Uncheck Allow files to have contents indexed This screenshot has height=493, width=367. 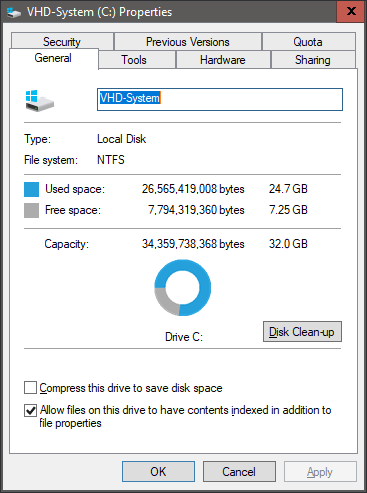click(30, 410)
